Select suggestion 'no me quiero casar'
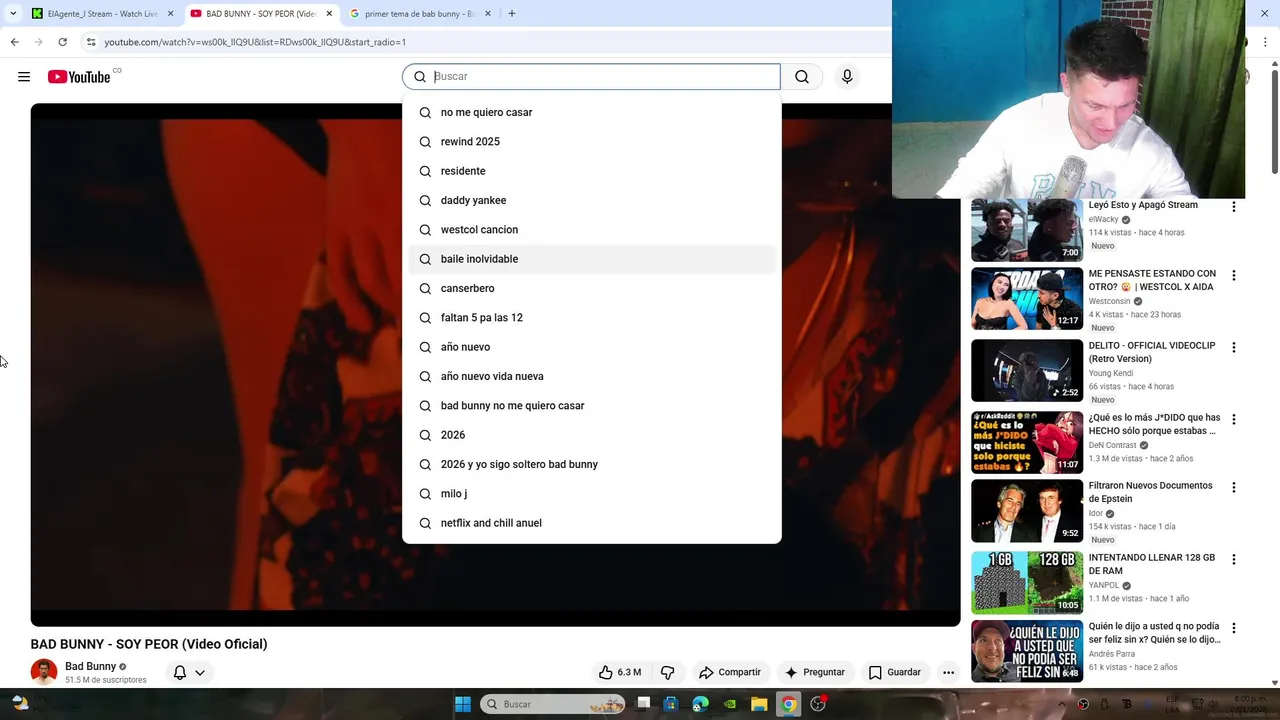 pyautogui.click(x=591, y=112)
